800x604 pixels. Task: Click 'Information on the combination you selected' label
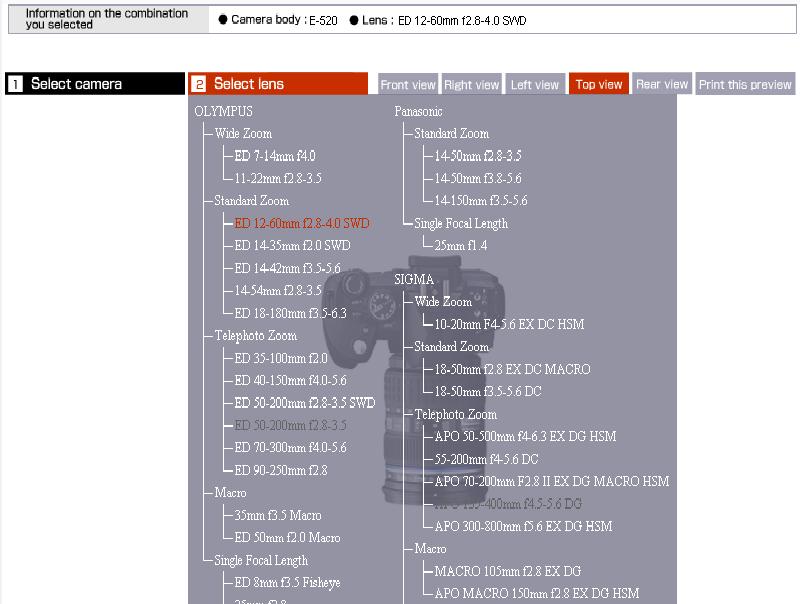pyautogui.click(x=107, y=19)
